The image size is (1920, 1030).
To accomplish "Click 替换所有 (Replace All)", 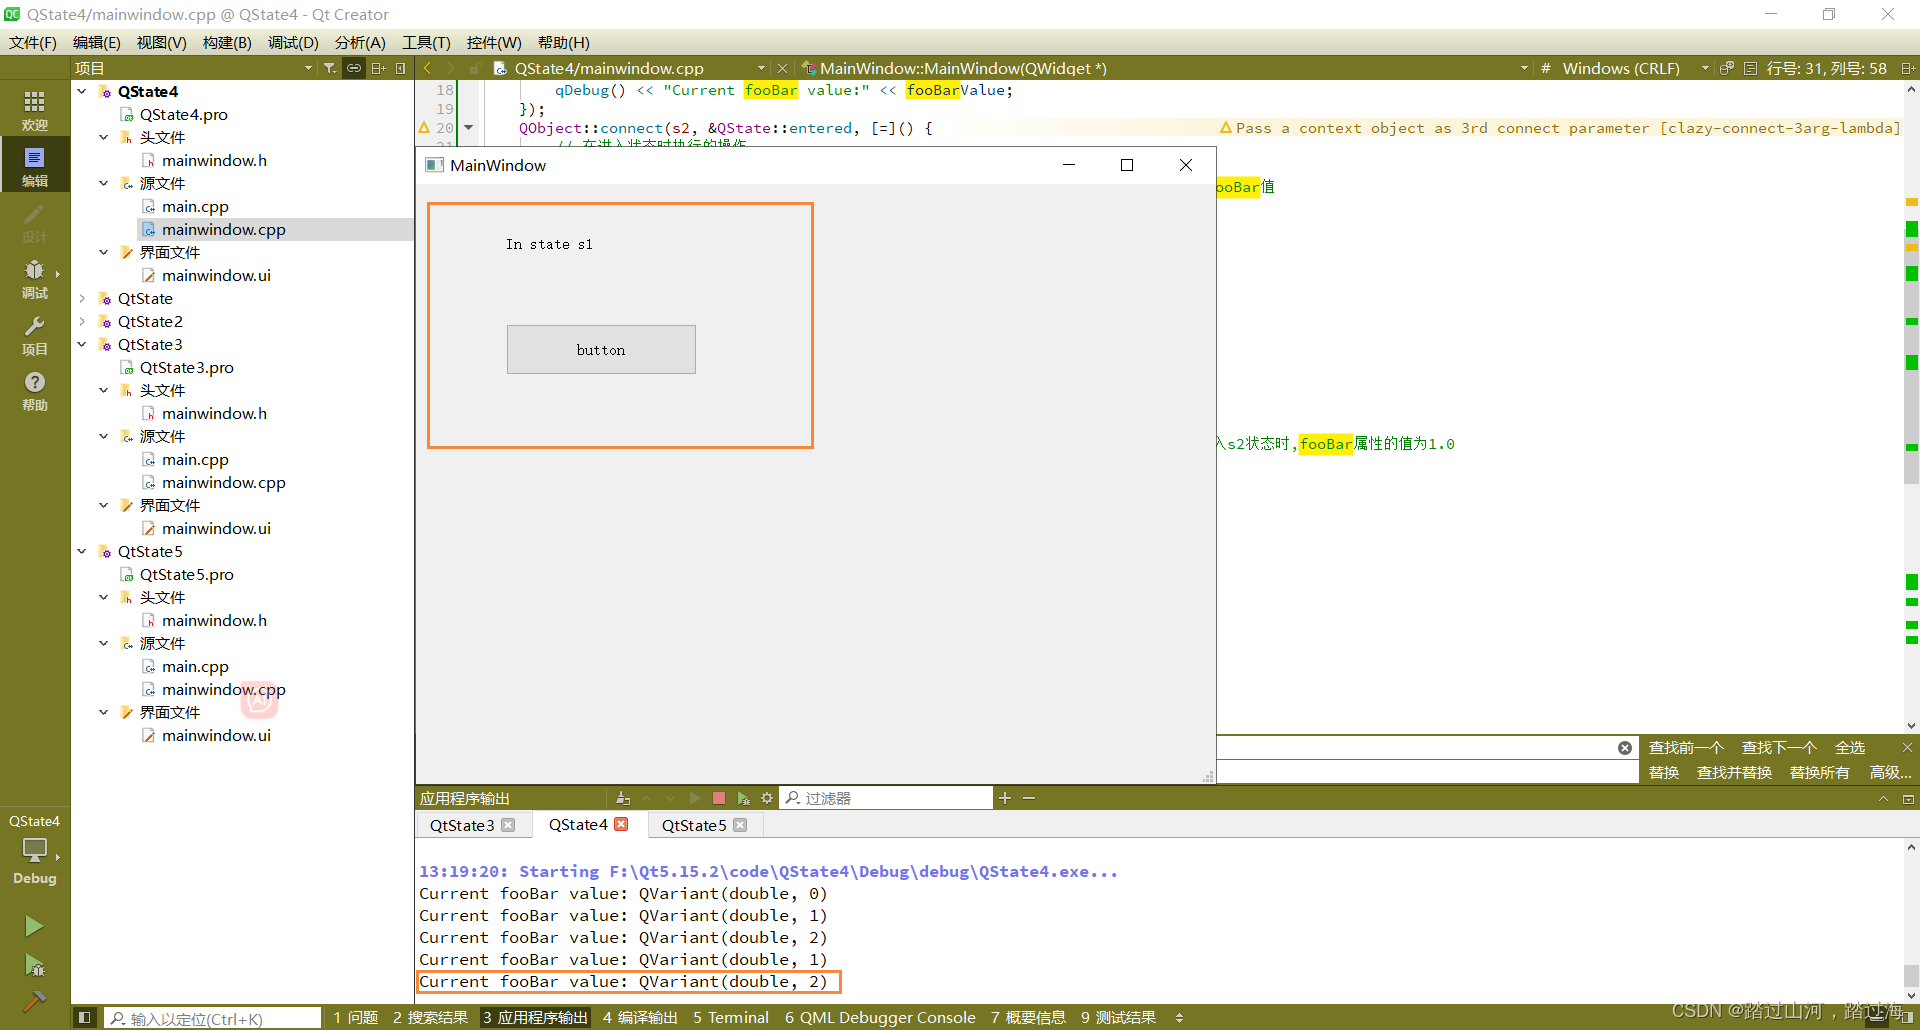I will click(1819, 773).
